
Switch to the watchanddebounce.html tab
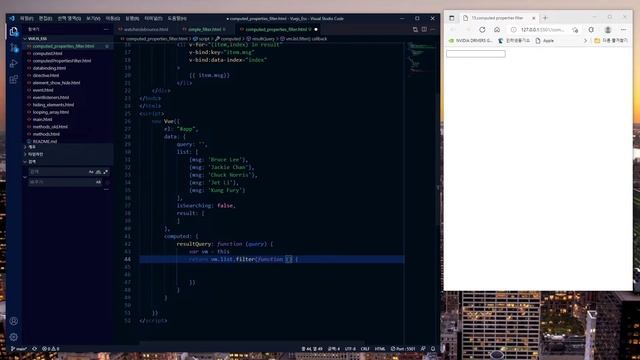coord(146,29)
